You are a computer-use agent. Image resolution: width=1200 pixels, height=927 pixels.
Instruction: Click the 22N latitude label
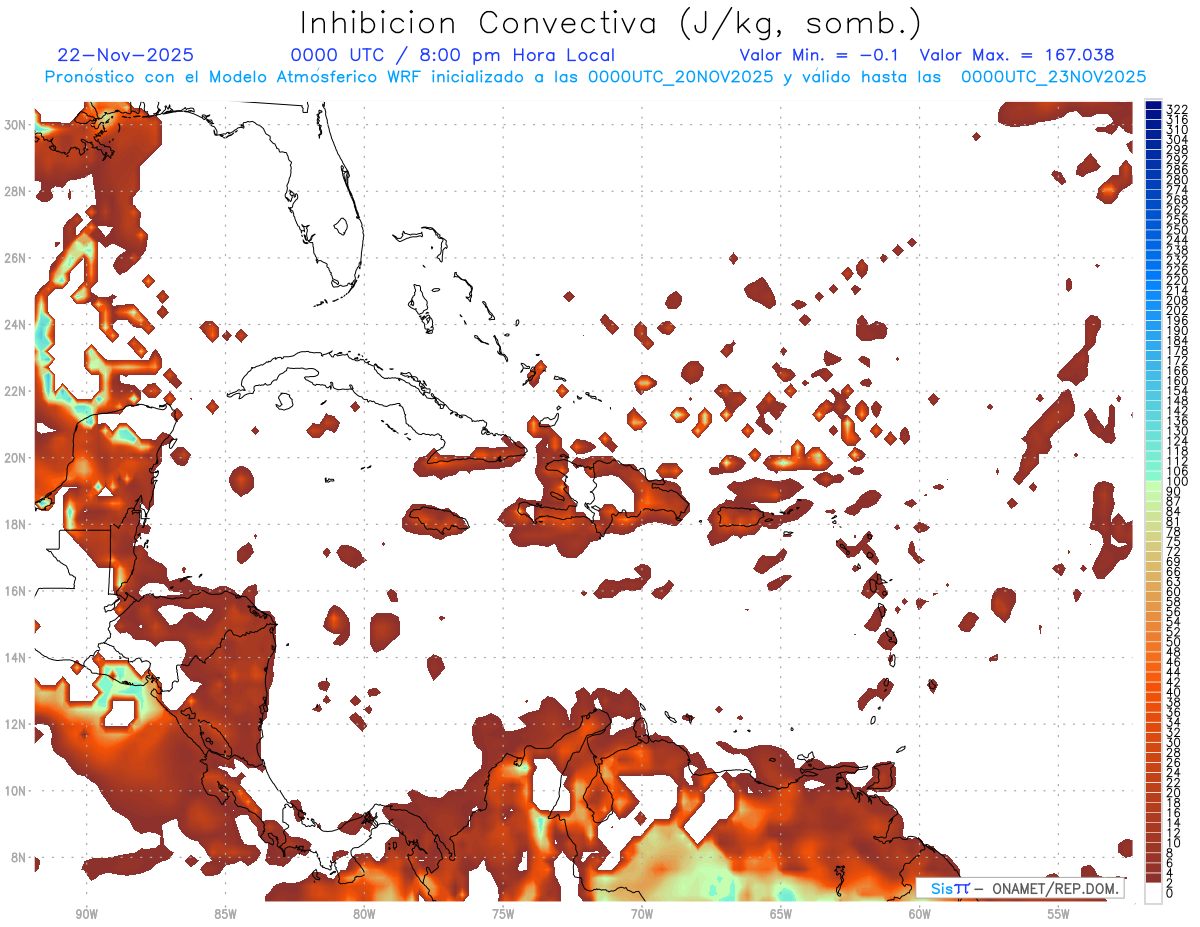(x=17, y=391)
